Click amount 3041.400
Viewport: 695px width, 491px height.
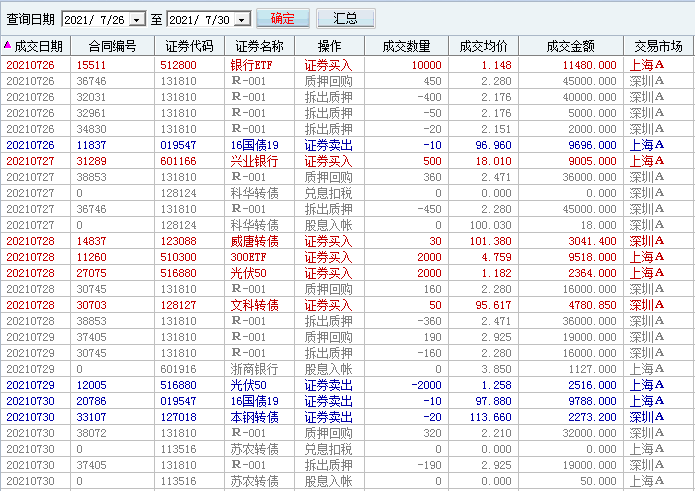(593, 241)
